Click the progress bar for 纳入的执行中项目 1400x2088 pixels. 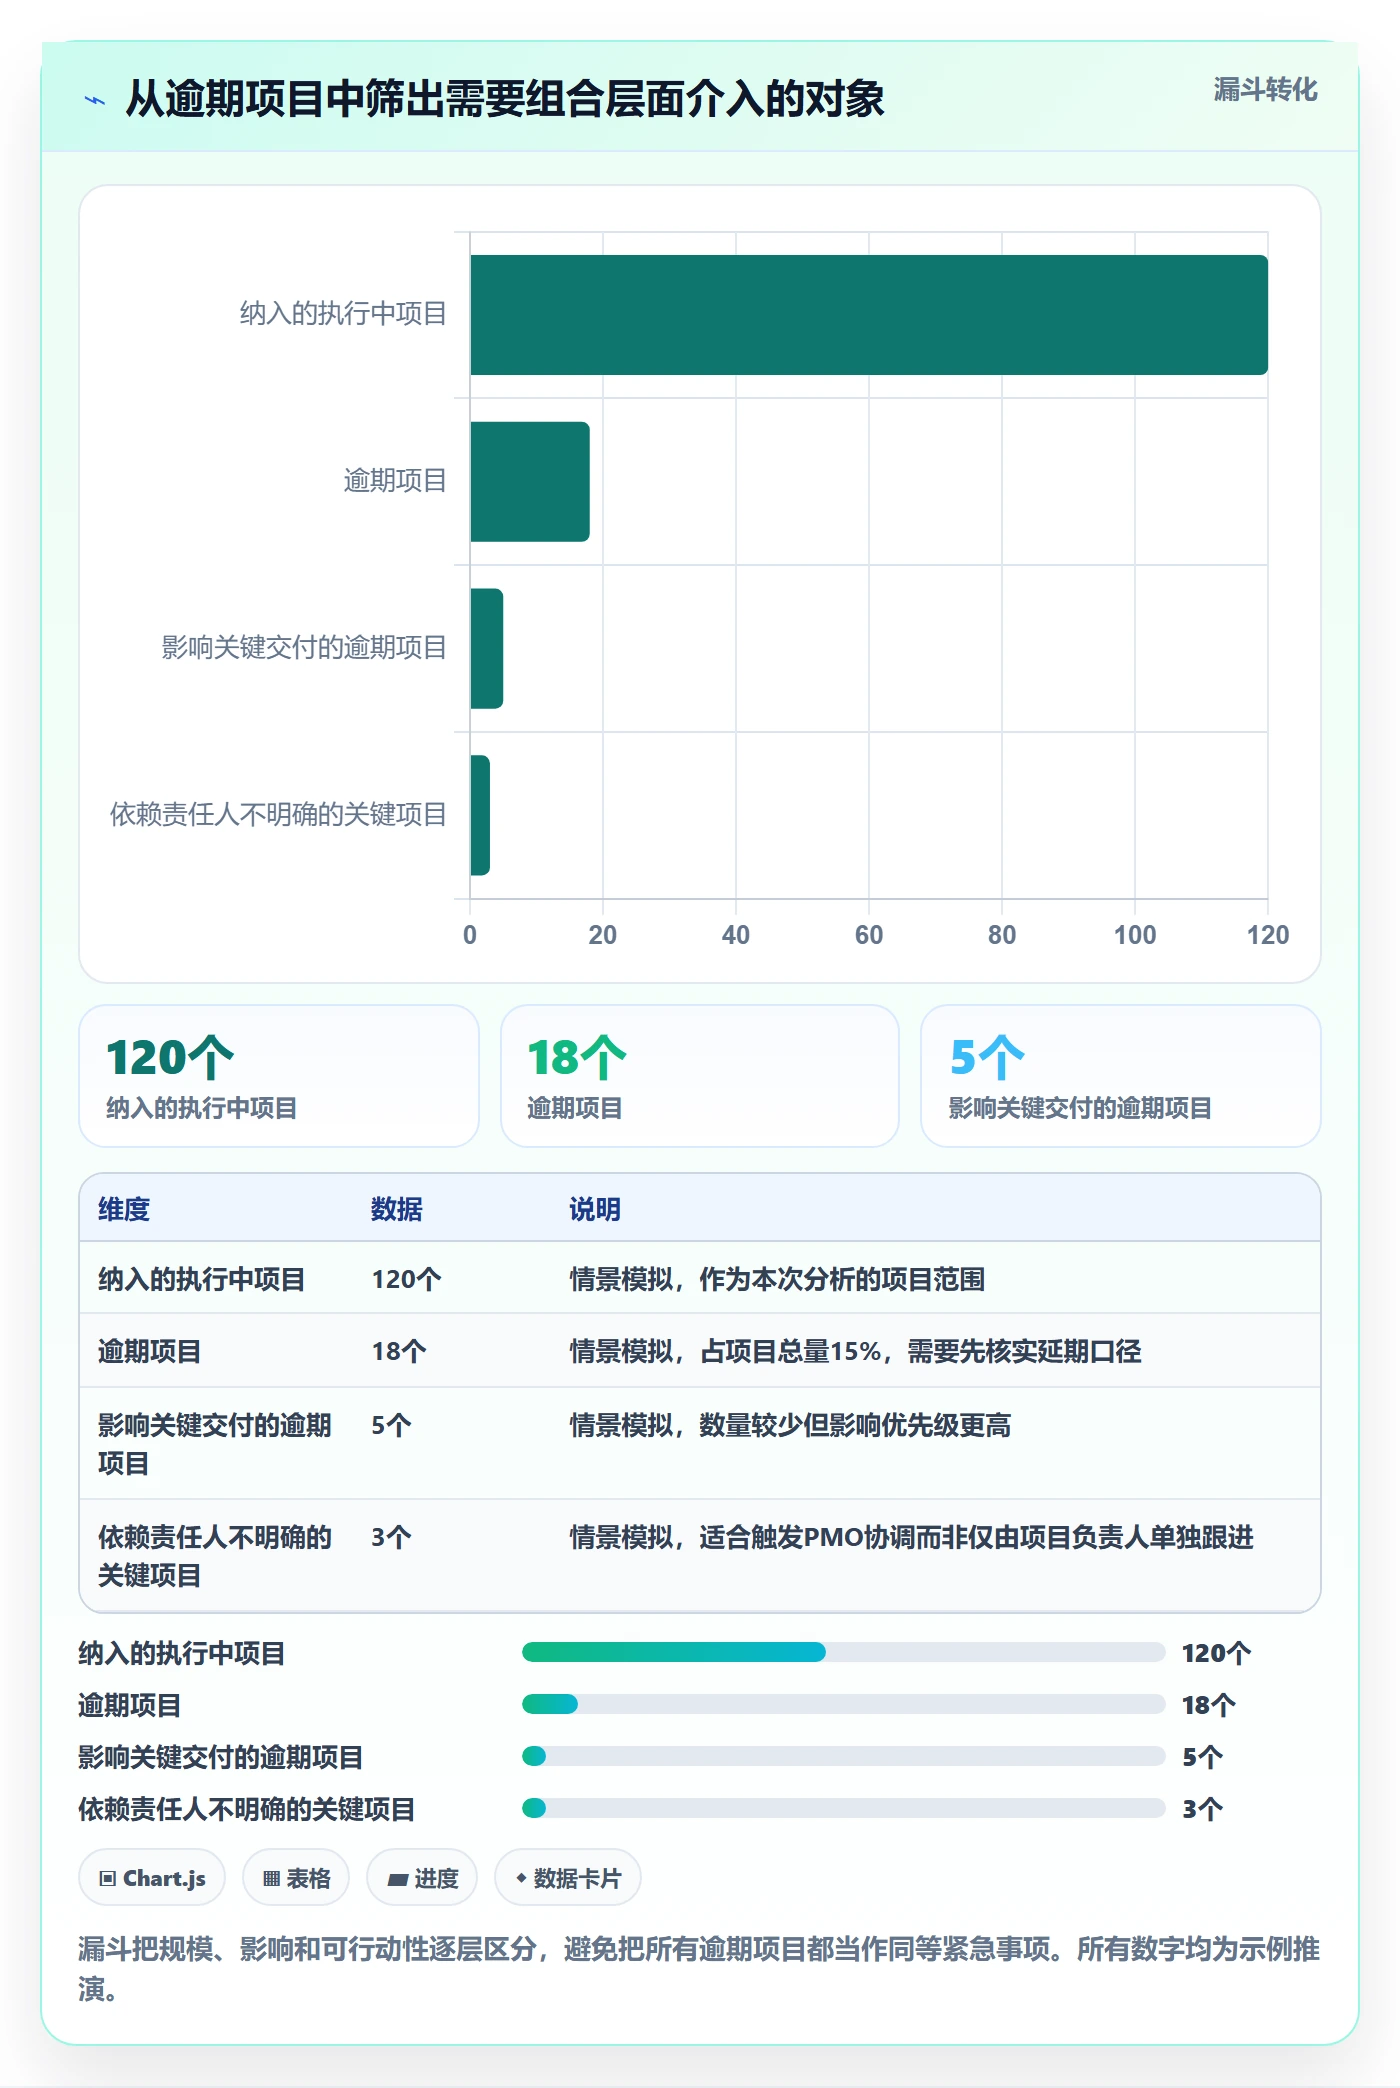coord(844,1652)
